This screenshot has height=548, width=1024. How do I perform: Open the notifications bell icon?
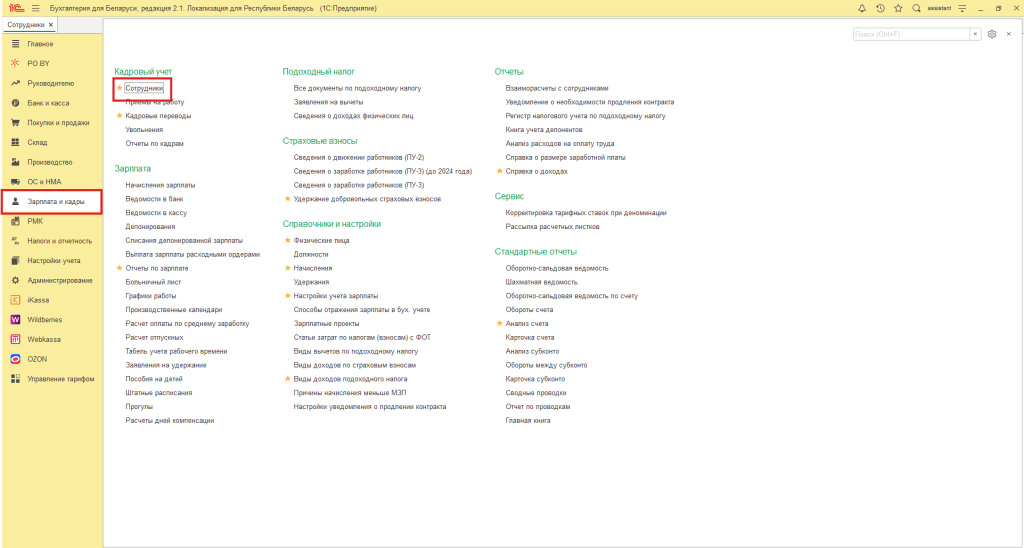click(x=861, y=8)
